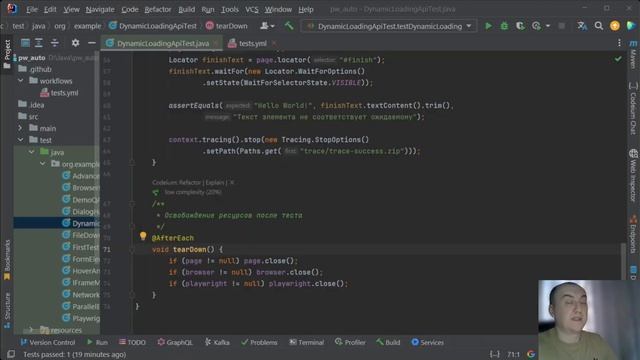Switch to tests.yml editor tab
Screen dimensions: 640x360
253,43
